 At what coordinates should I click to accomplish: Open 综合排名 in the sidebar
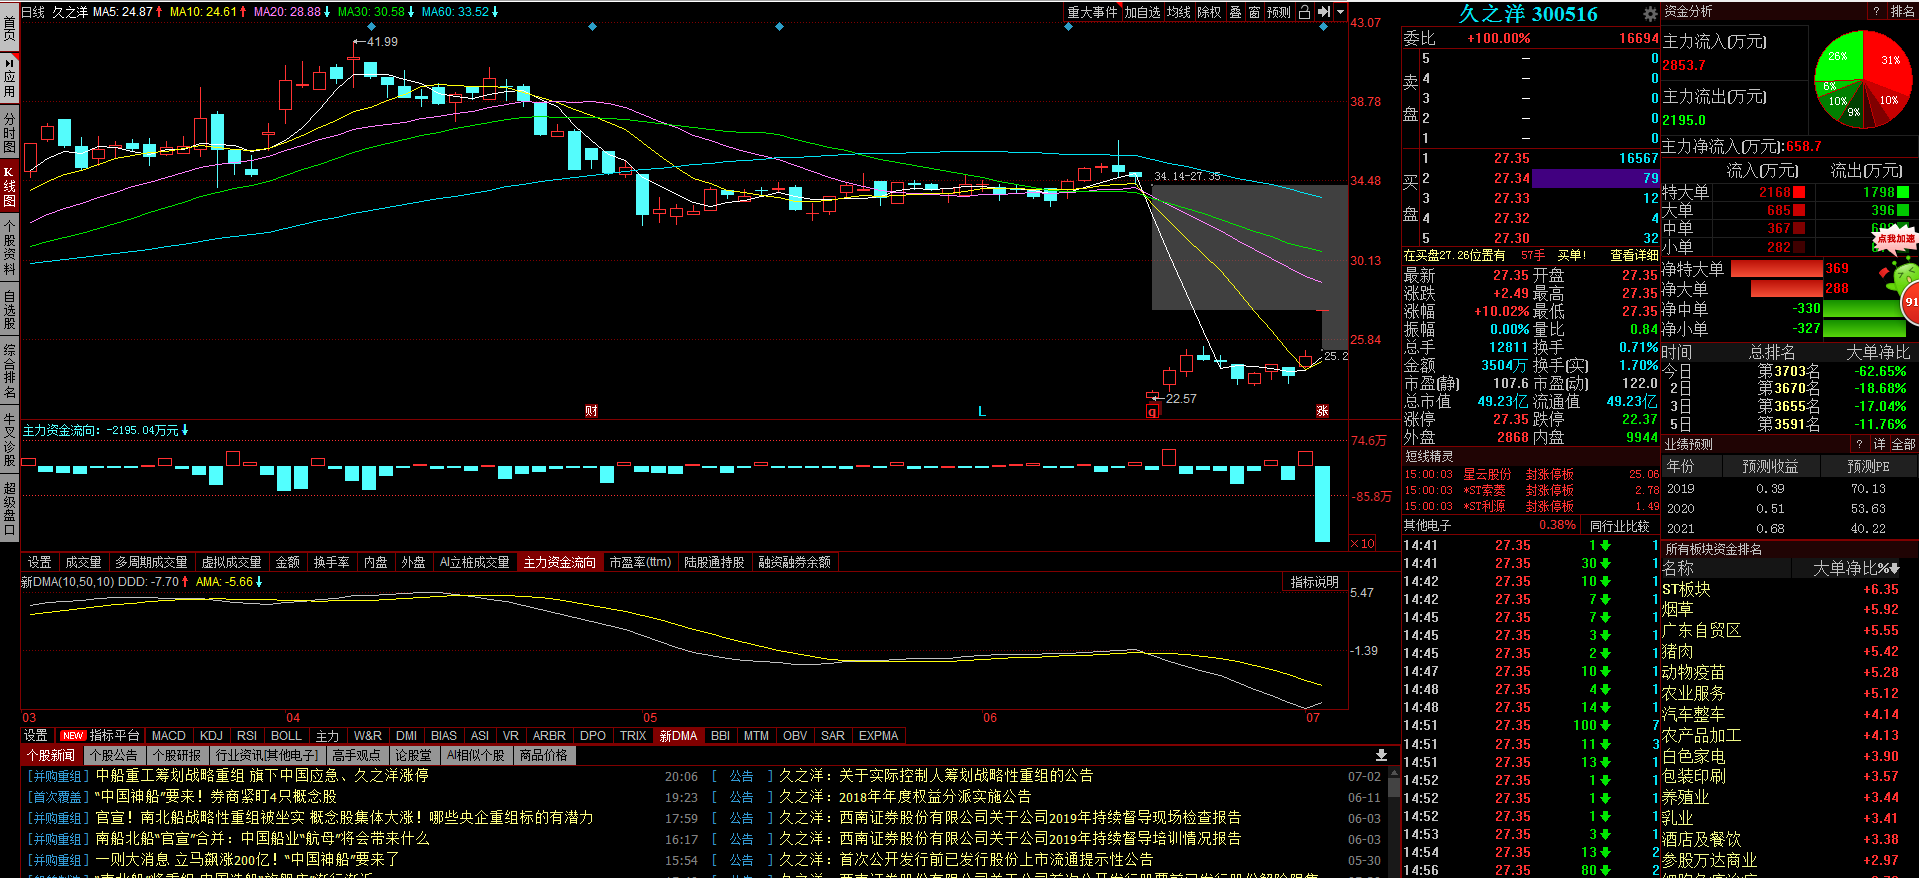click(9, 371)
